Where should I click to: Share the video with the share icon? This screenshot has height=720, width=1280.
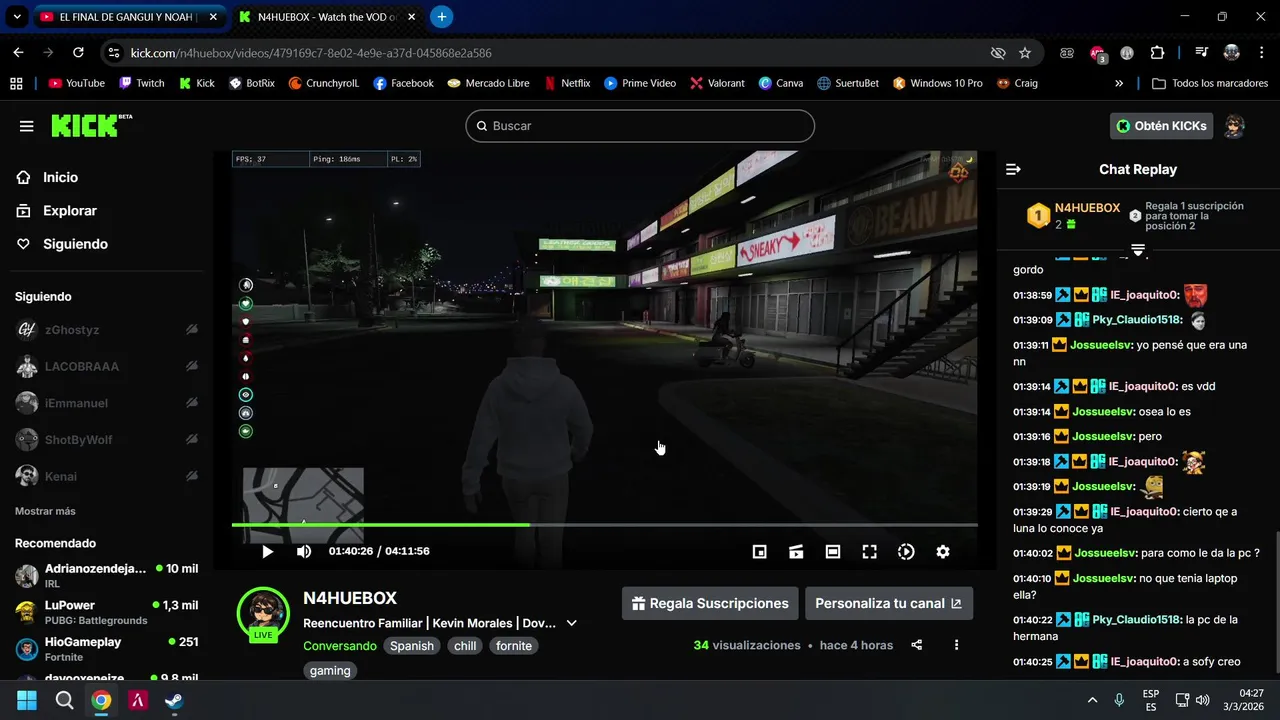pyautogui.click(x=917, y=645)
